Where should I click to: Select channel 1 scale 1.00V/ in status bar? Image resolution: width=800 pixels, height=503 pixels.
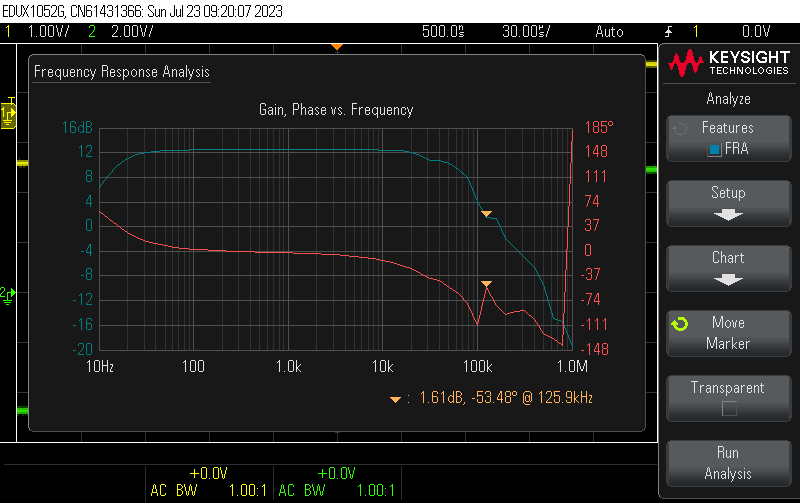(x=47, y=32)
